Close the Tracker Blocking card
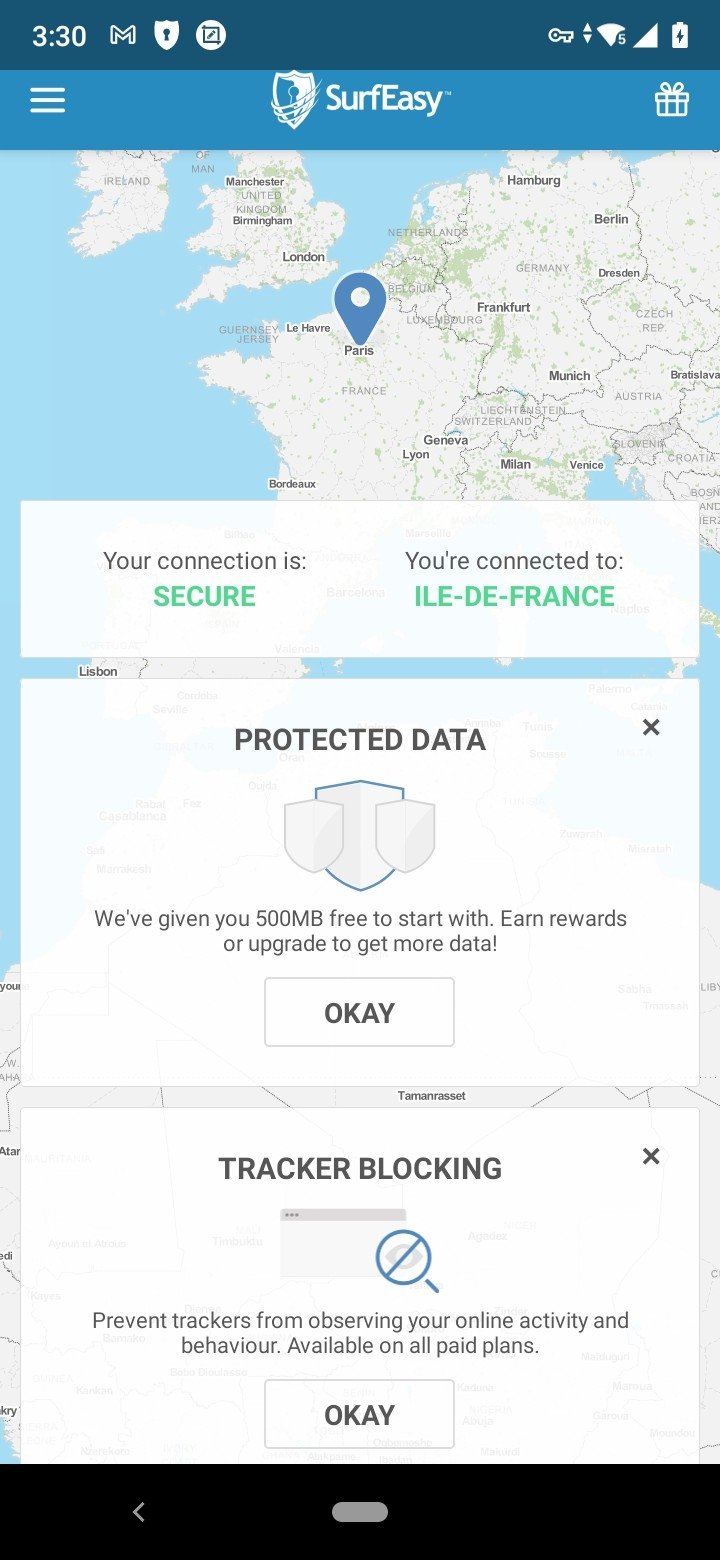Viewport: 720px width, 1560px height. coord(651,1156)
